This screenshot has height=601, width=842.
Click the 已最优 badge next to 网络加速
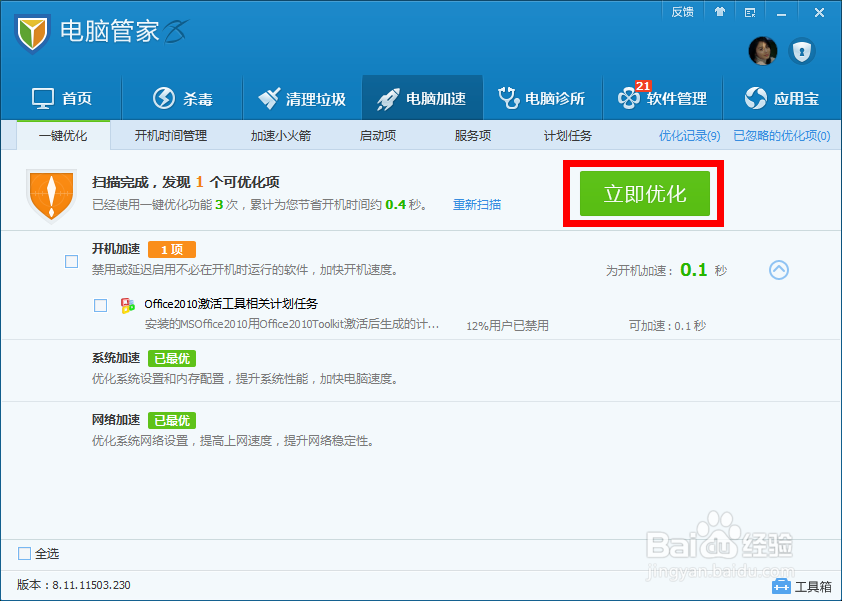click(172, 420)
